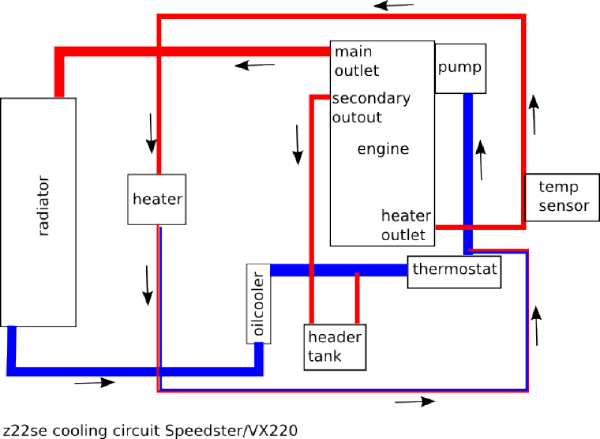Click the 'main outlet' label
Screen dimensions: 600x439
pos(357,61)
